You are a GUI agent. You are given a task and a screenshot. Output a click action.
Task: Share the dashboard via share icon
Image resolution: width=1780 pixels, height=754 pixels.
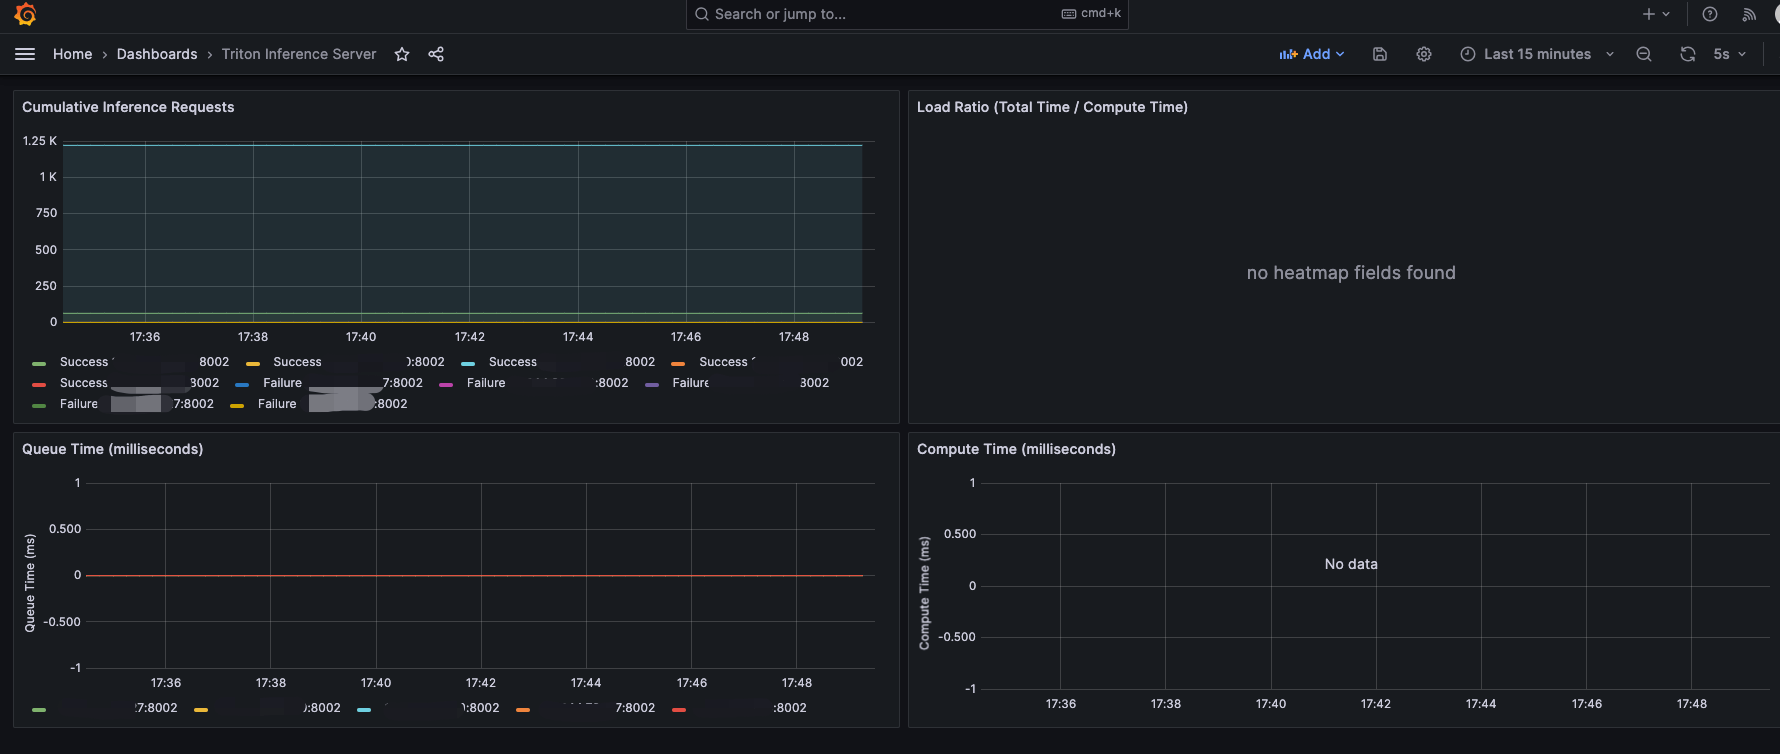(x=436, y=54)
